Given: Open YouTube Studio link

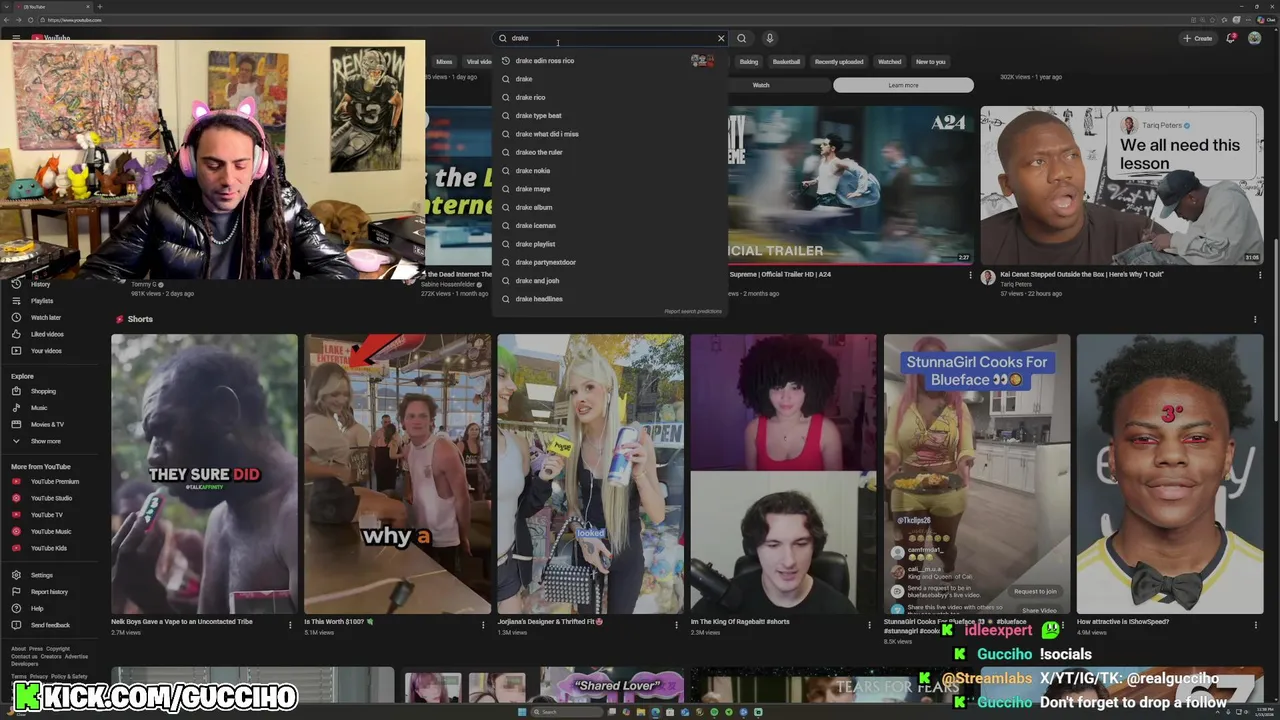Looking at the screenshot, I should 51,498.
